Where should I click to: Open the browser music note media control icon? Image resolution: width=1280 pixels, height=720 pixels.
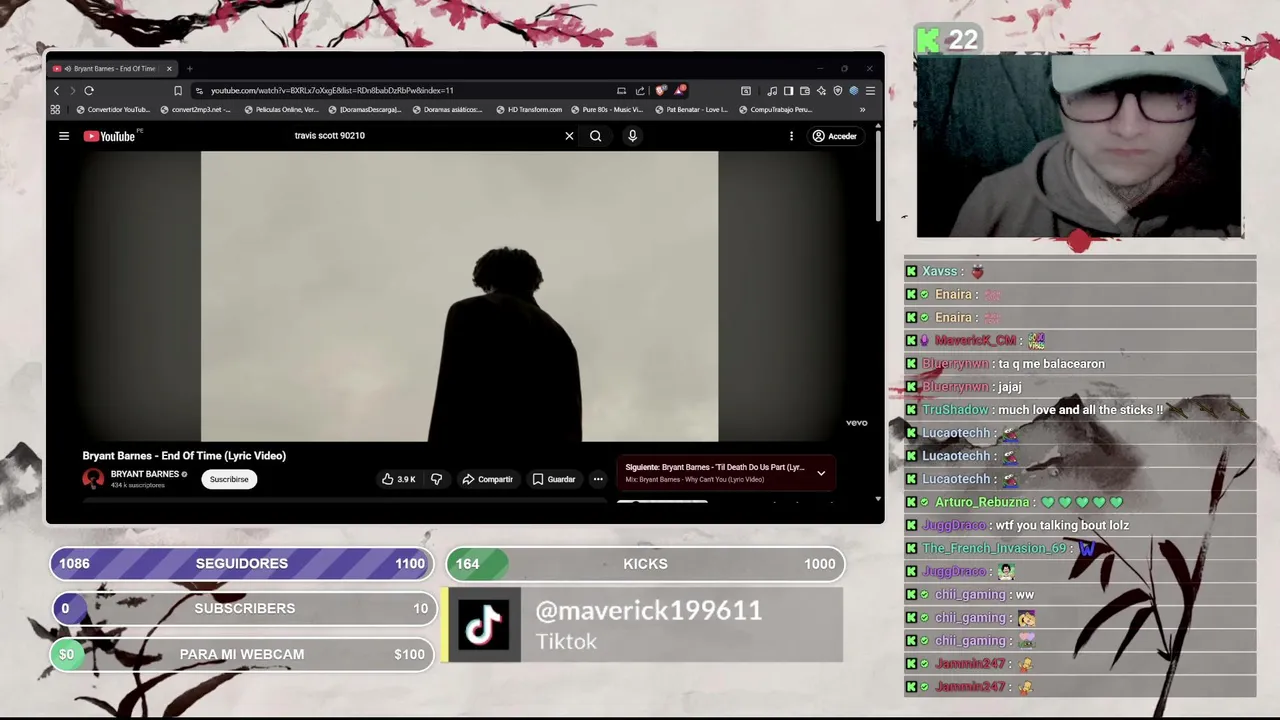tap(772, 90)
